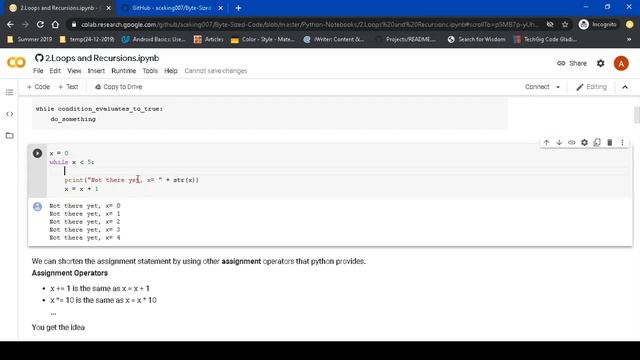The height and width of the screenshot is (360, 640).
Task: Open the Insert menu
Action: pos(96,71)
